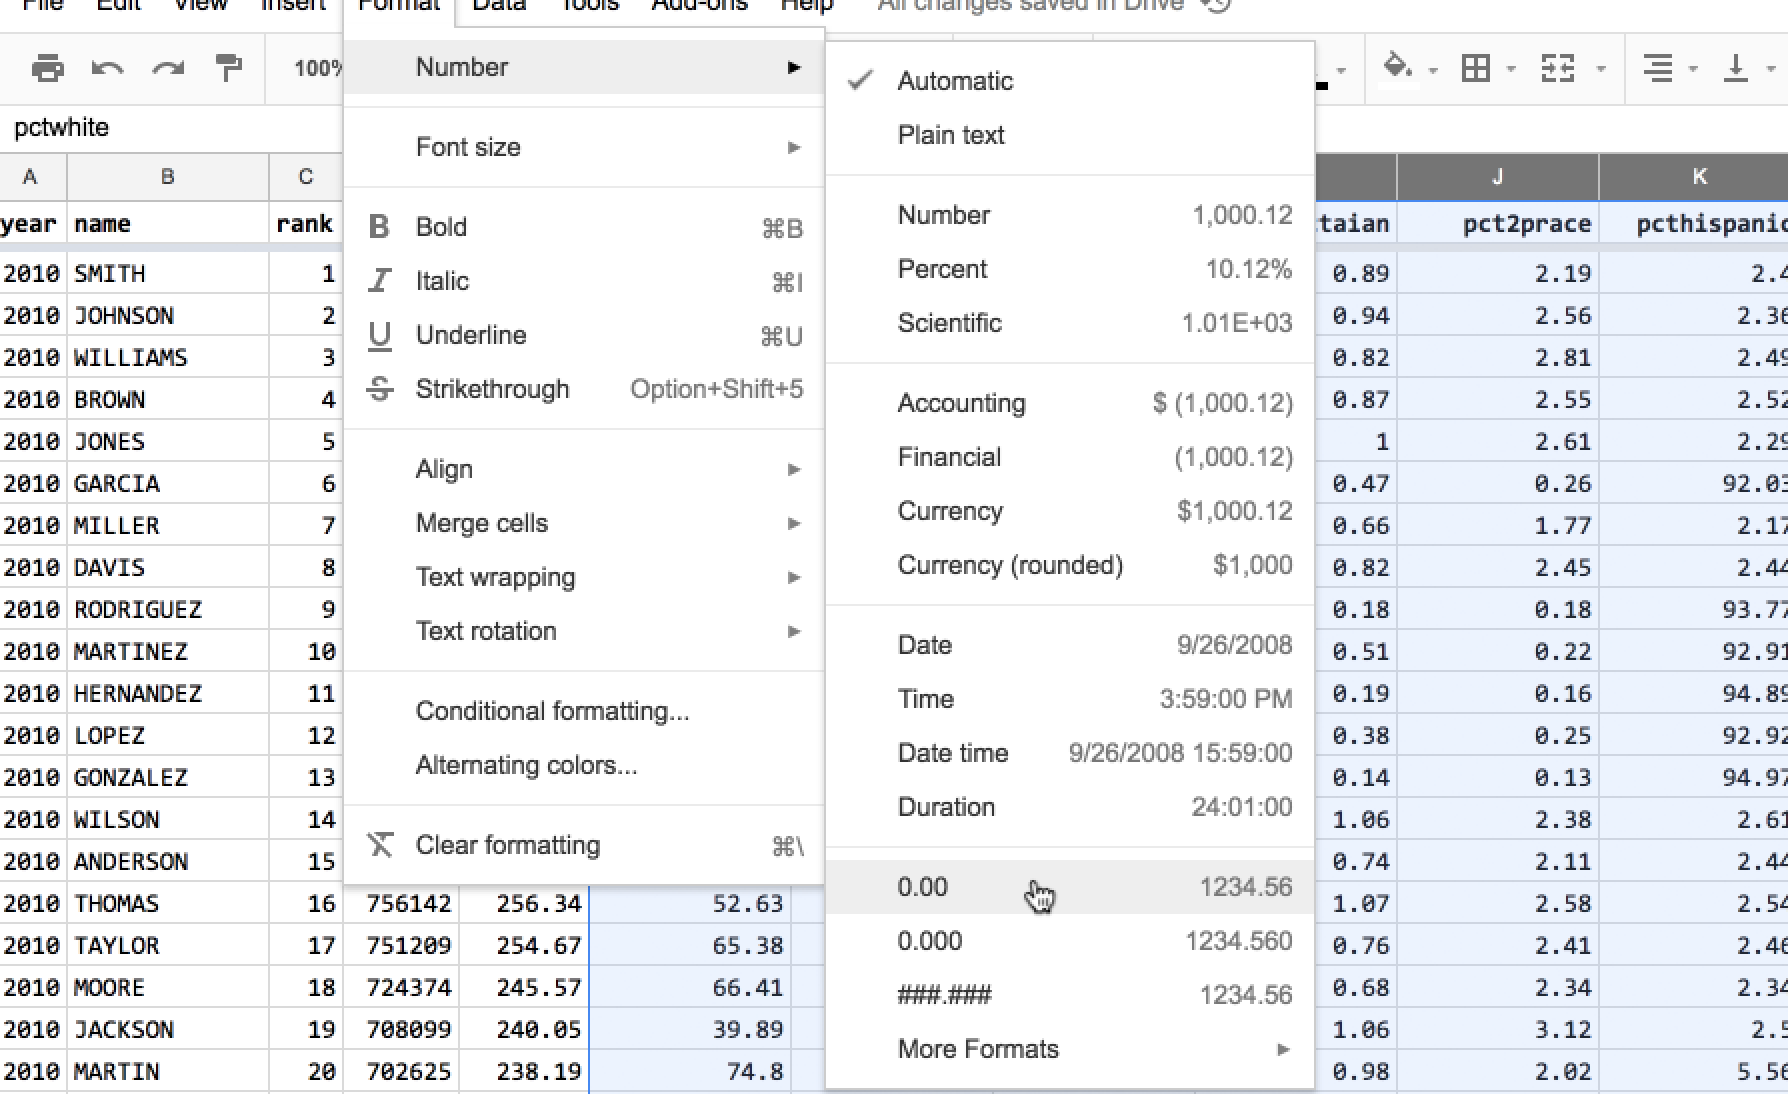Open the Tools menu
This screenshot has width=1788, height=1094.
[589, 6]
